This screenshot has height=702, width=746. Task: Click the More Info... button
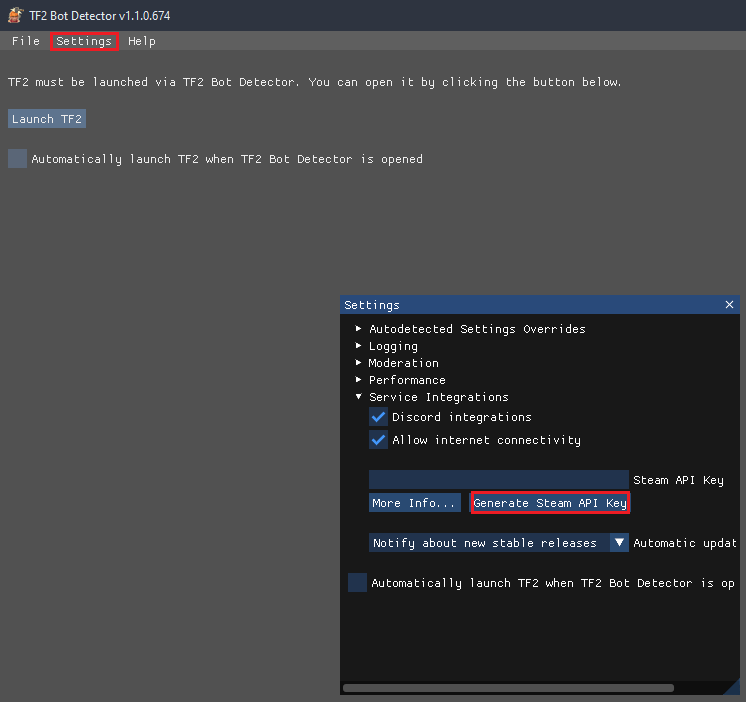coord(414,503)
